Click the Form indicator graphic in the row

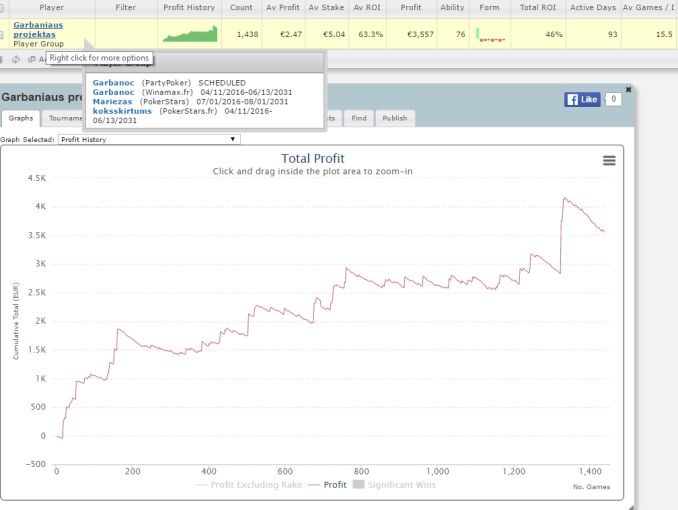(x=490, y=35)
